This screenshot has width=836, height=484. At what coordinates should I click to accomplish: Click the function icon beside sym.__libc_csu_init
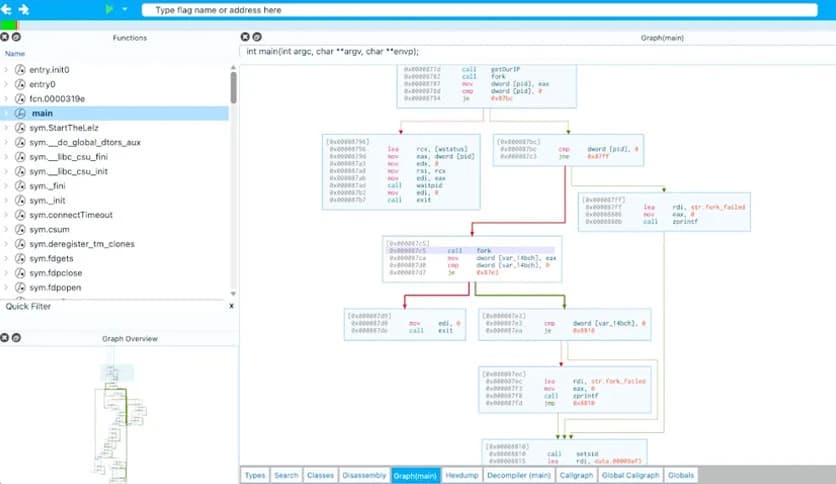point(20,171)
